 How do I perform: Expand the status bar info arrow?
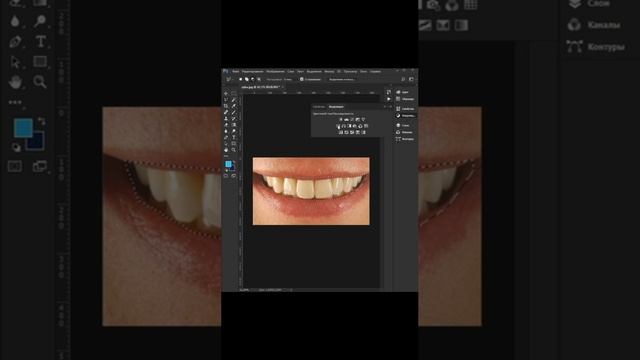point(291,290)
